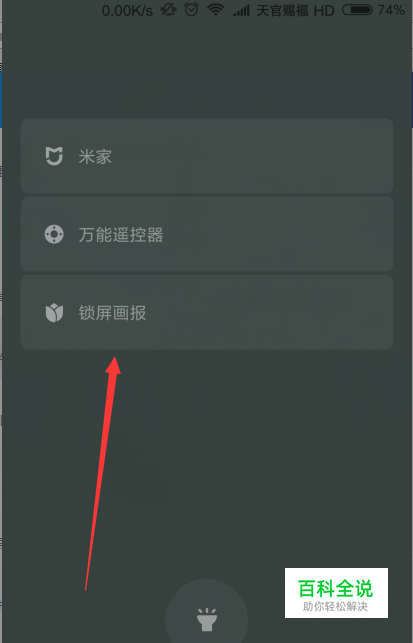Viewport: 413px width, 643px height.
Task: Tap the Mi Home shield icon
Action: (54, 156)
